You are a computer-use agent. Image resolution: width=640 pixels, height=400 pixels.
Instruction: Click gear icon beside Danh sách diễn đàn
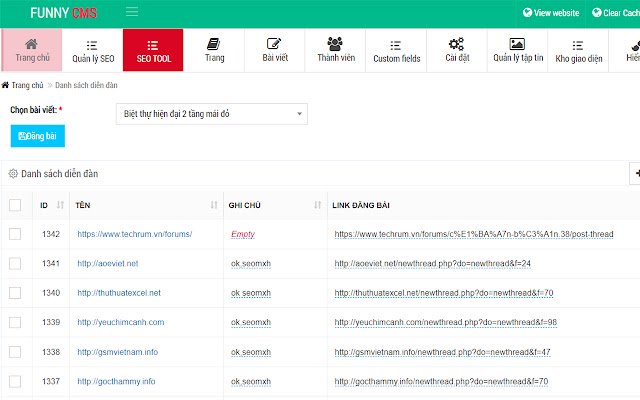pos(13,173)
